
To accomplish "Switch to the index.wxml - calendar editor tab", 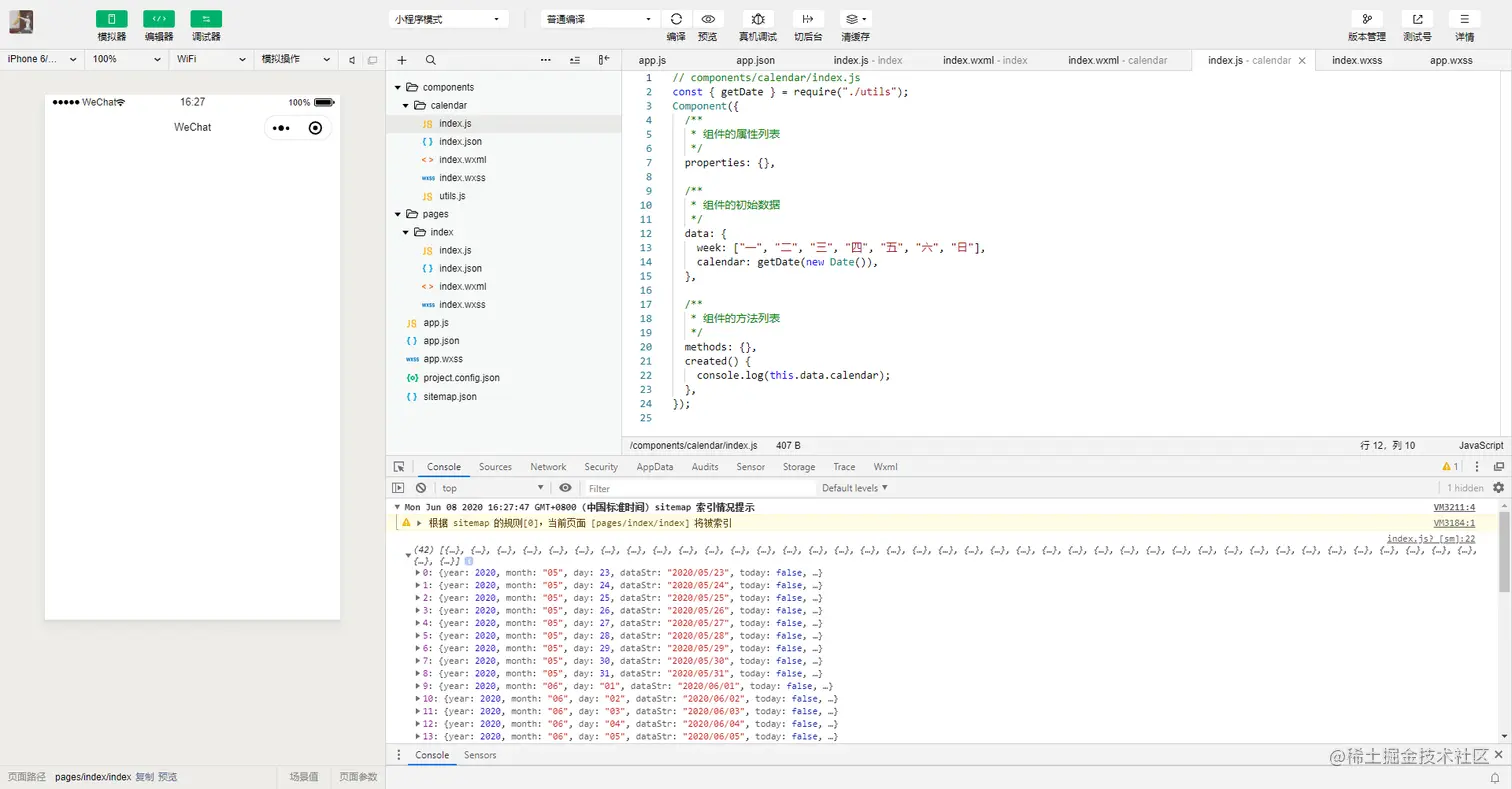I will tap(1117, 60).
